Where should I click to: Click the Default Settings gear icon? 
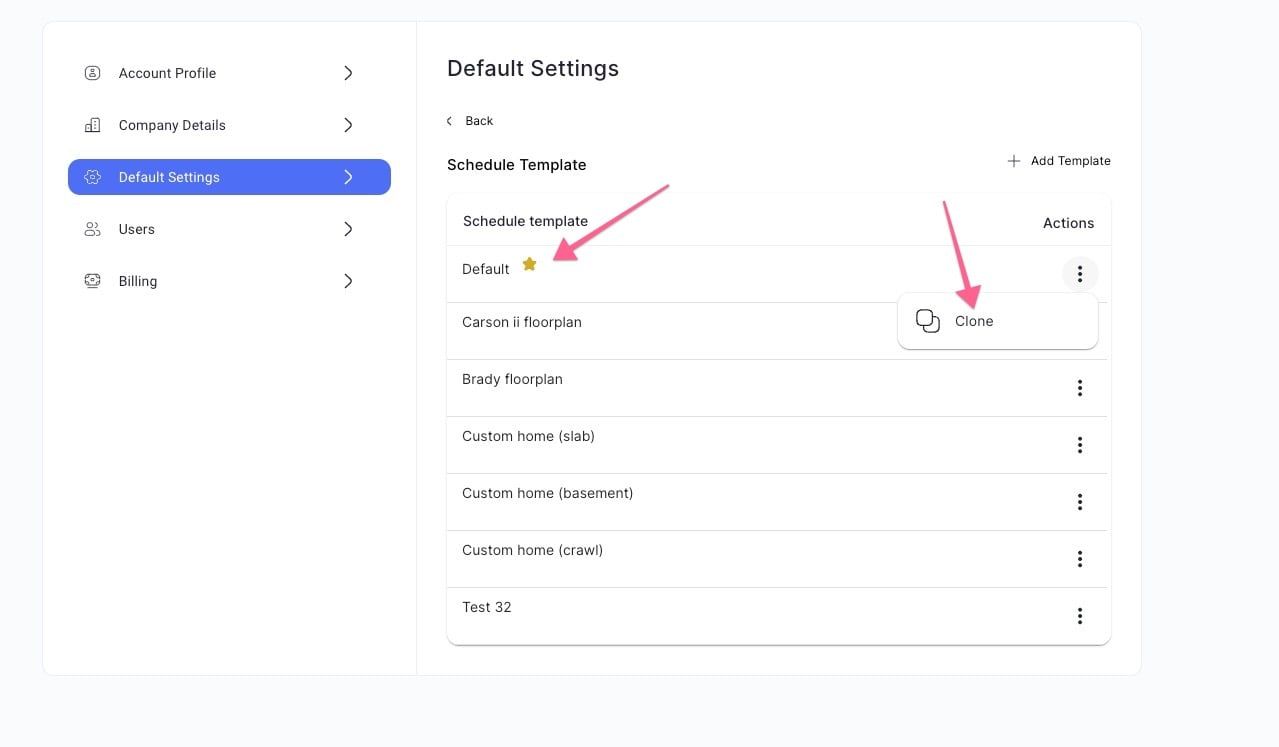[93, 177]
